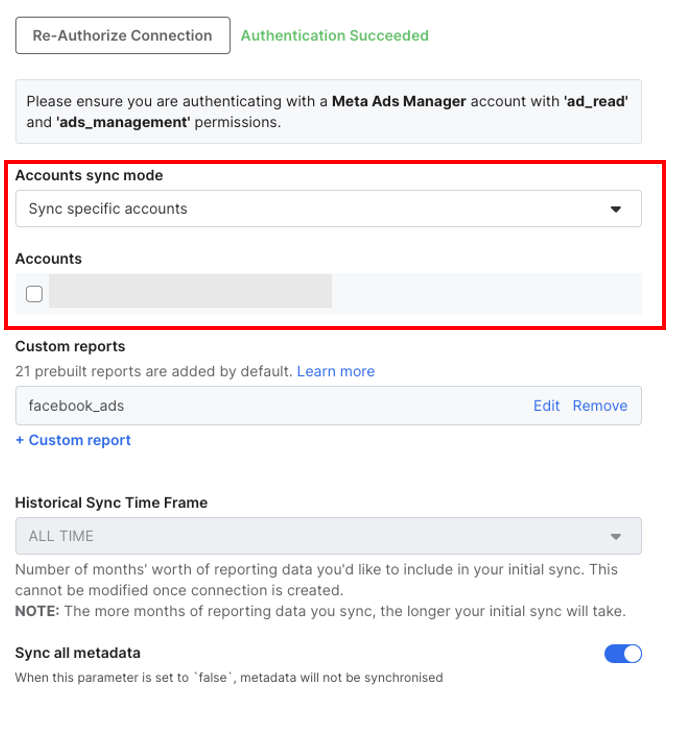674x734 pixels.
Task: Remove the facebook_ads custom report
Action: (600, 406)
